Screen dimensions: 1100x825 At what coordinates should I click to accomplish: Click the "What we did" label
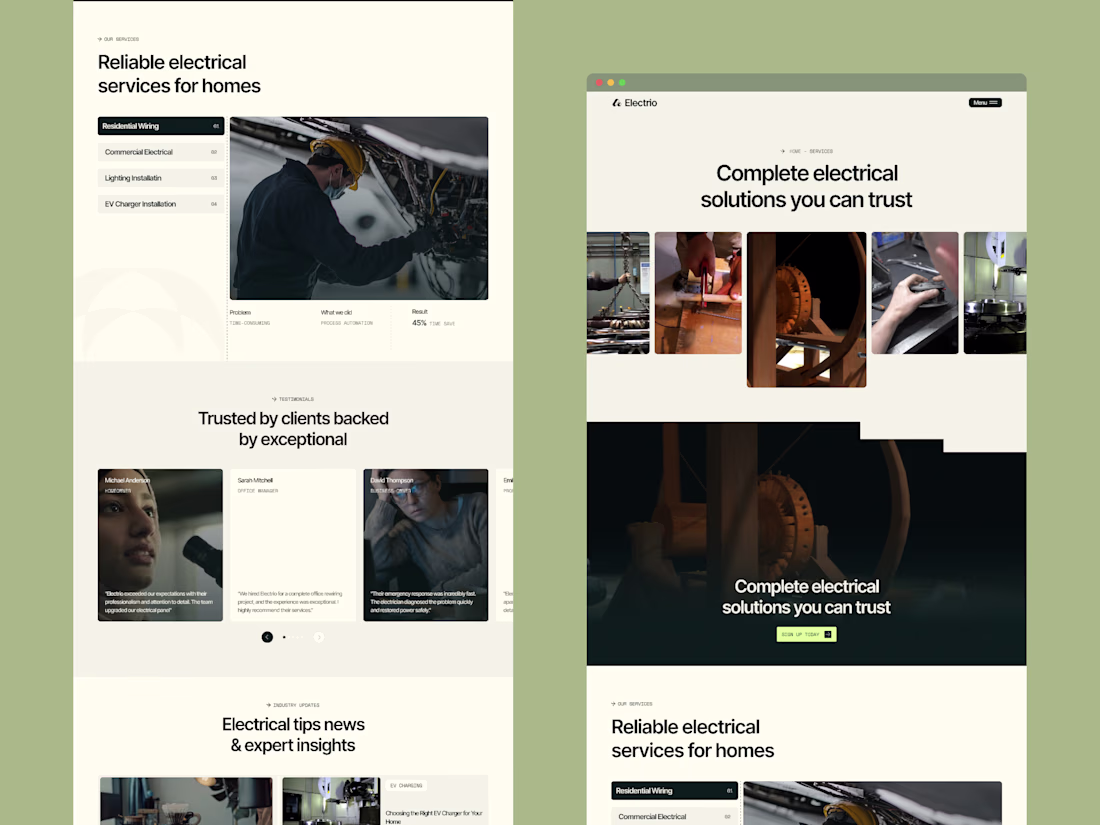[x=336, y=312]
